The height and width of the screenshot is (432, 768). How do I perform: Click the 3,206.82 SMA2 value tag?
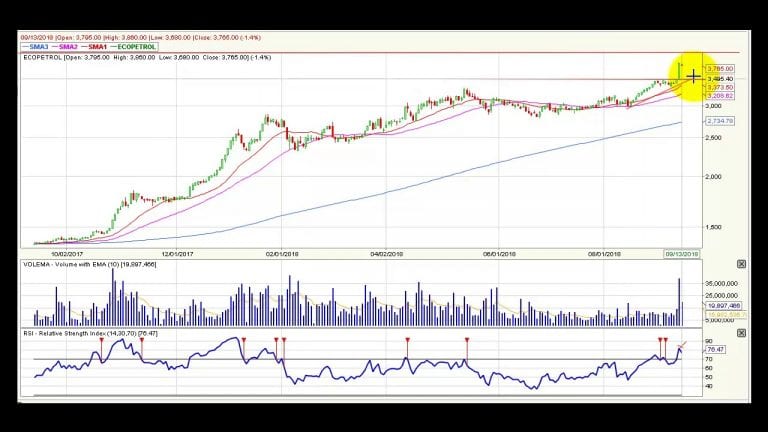click(720, 96)
